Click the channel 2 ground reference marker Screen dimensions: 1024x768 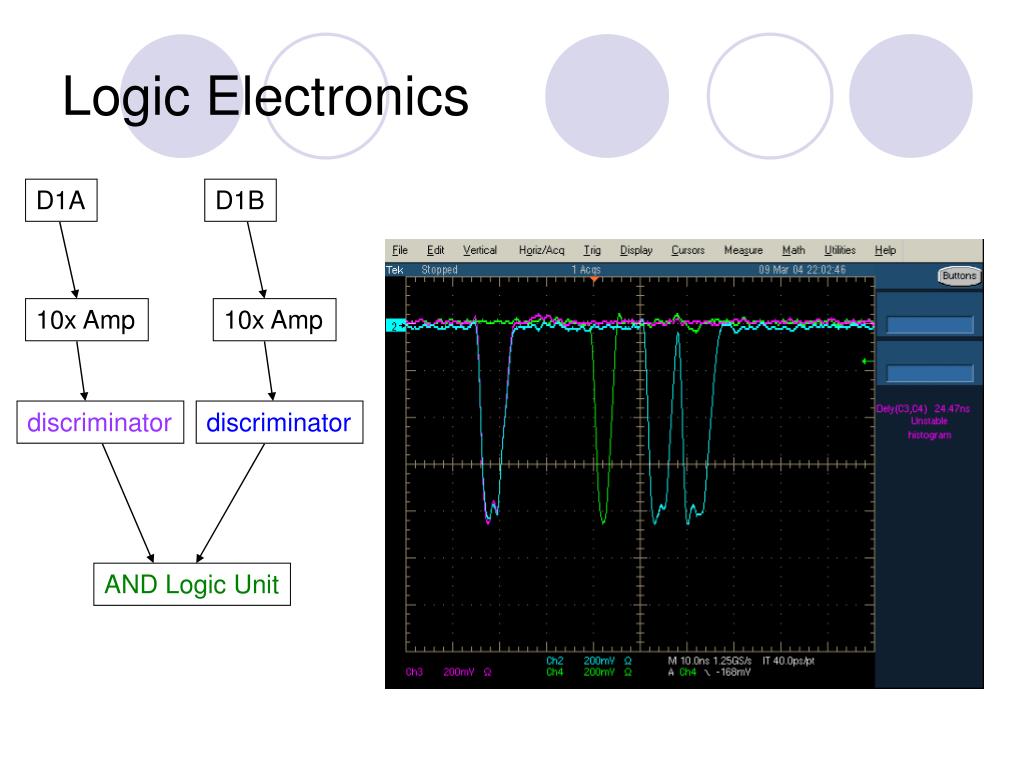[395, 325]
